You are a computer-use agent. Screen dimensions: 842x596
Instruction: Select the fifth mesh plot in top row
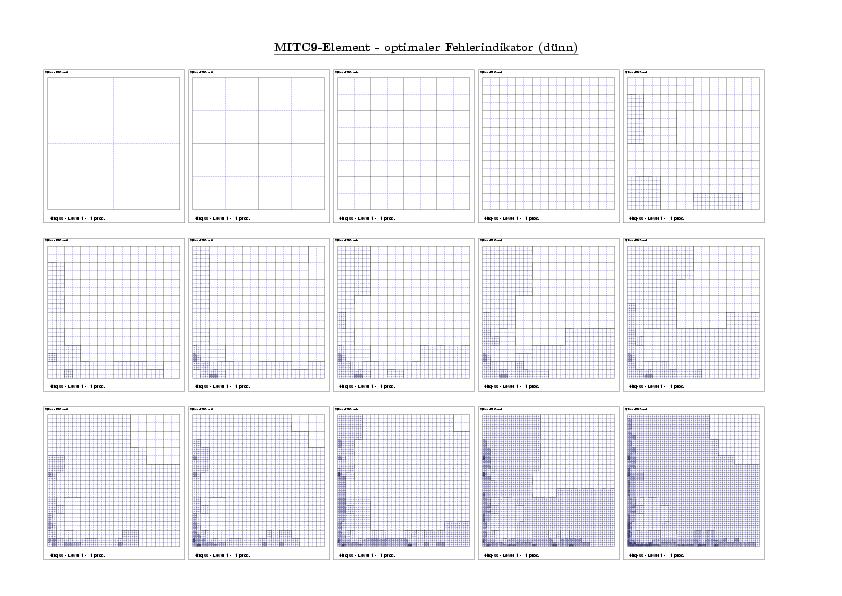coord(693,143)
